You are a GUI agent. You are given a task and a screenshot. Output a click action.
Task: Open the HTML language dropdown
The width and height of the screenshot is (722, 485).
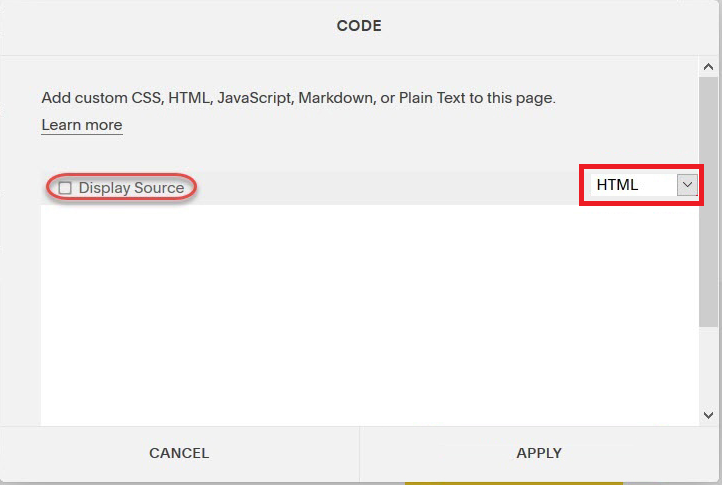click(x=644, y=185)
